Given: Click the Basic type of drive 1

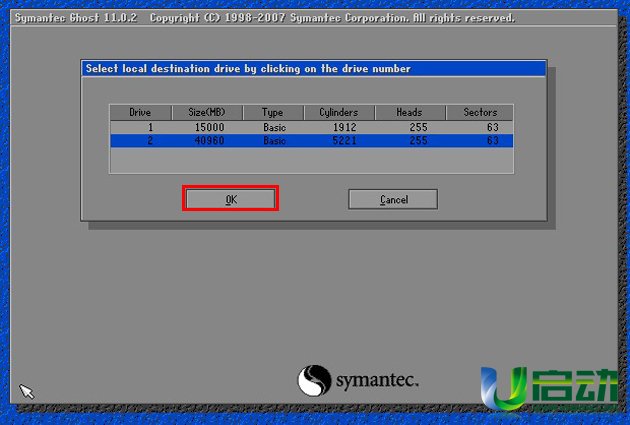Looking at the screenshot, I should click(x=273, y=128).
